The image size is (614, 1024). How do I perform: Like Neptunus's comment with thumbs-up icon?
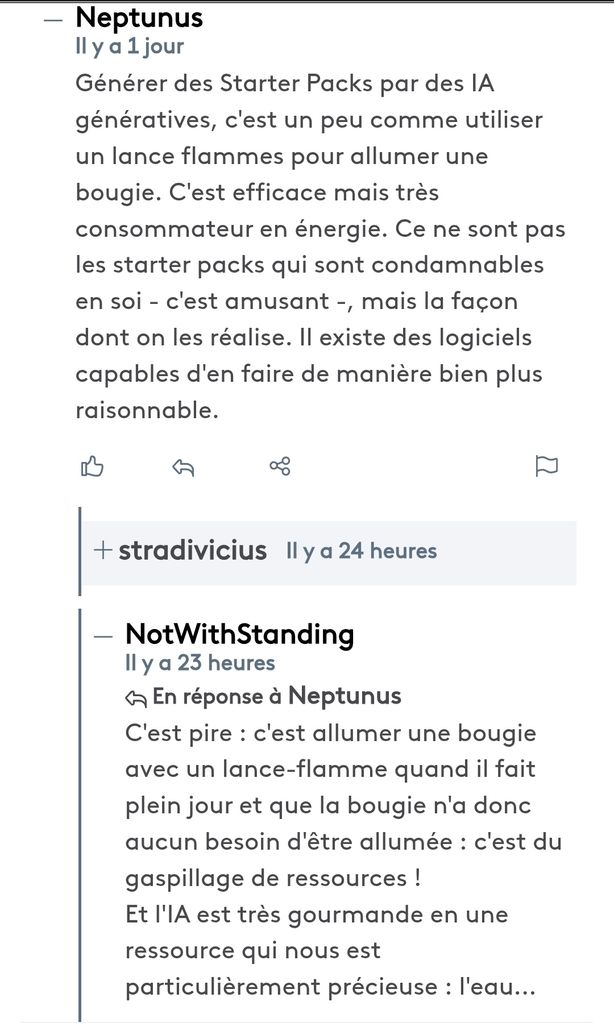(92, 466)
